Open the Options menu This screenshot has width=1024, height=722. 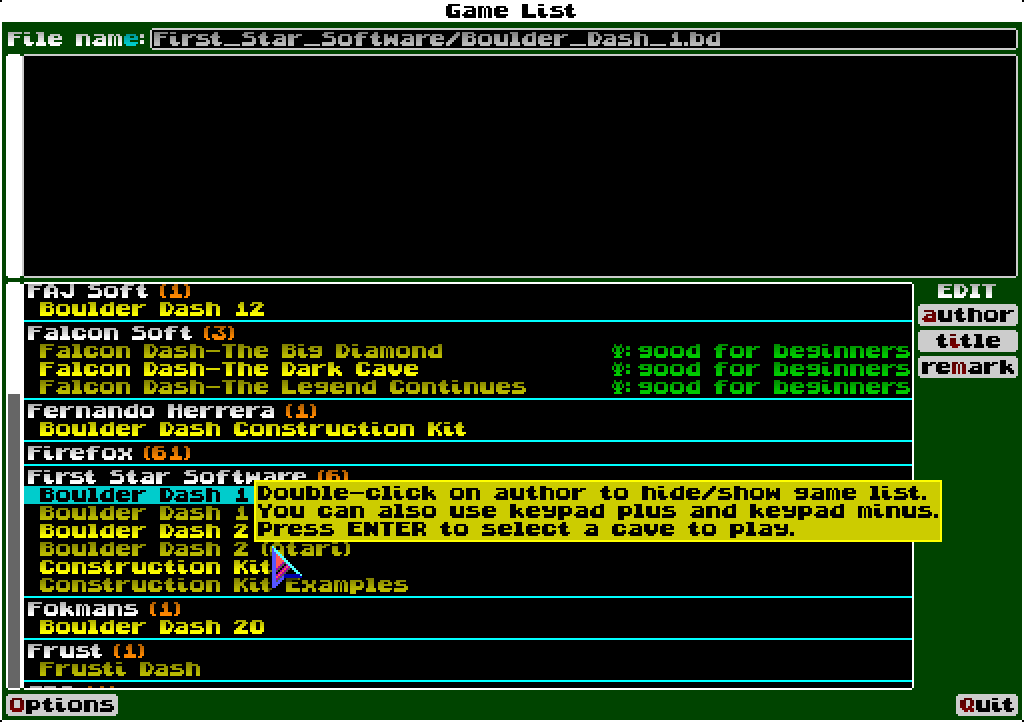coord(60,704)
